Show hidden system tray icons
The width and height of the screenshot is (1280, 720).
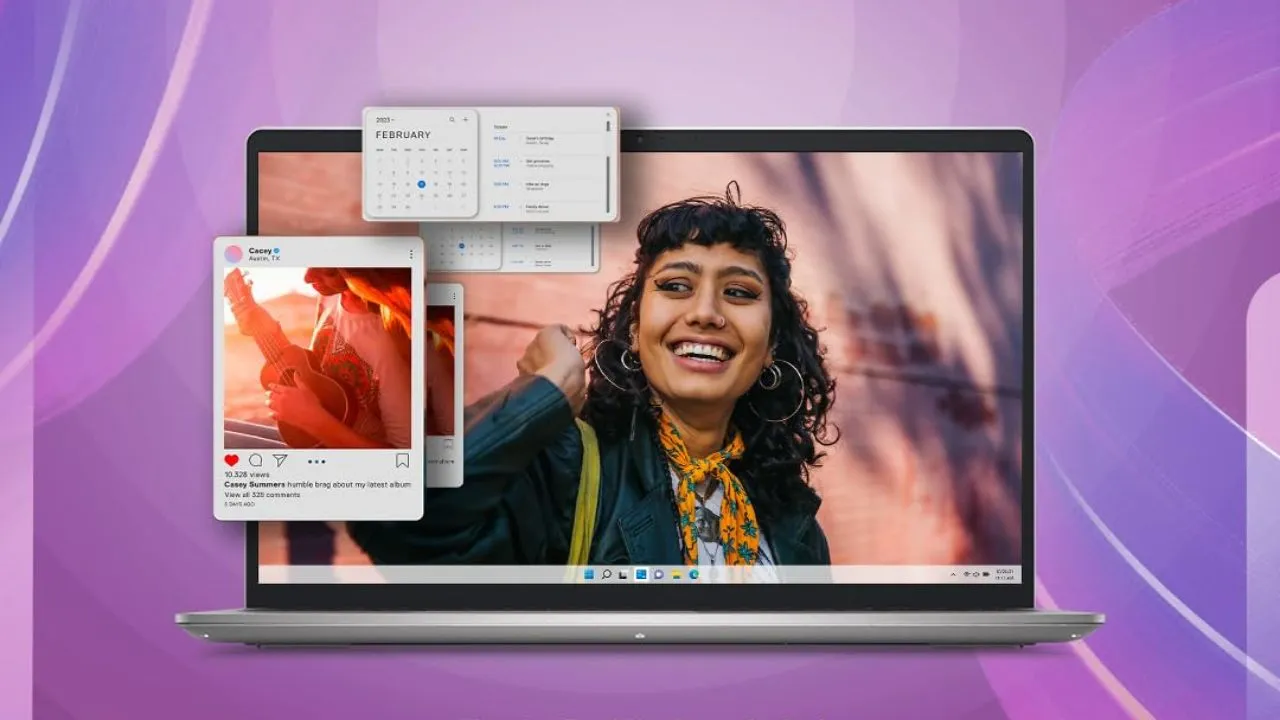952,575
